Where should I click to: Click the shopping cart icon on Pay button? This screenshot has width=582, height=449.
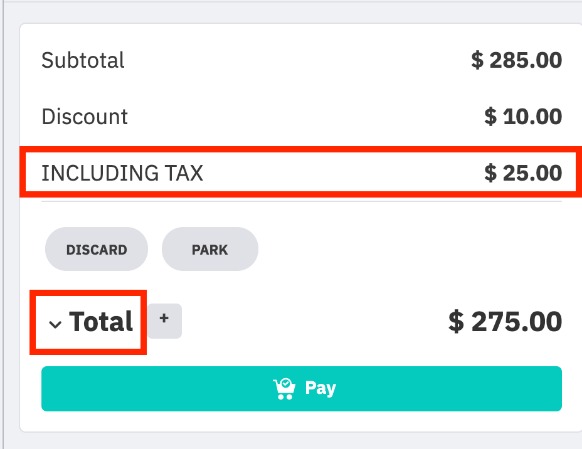tap(284, 389)
